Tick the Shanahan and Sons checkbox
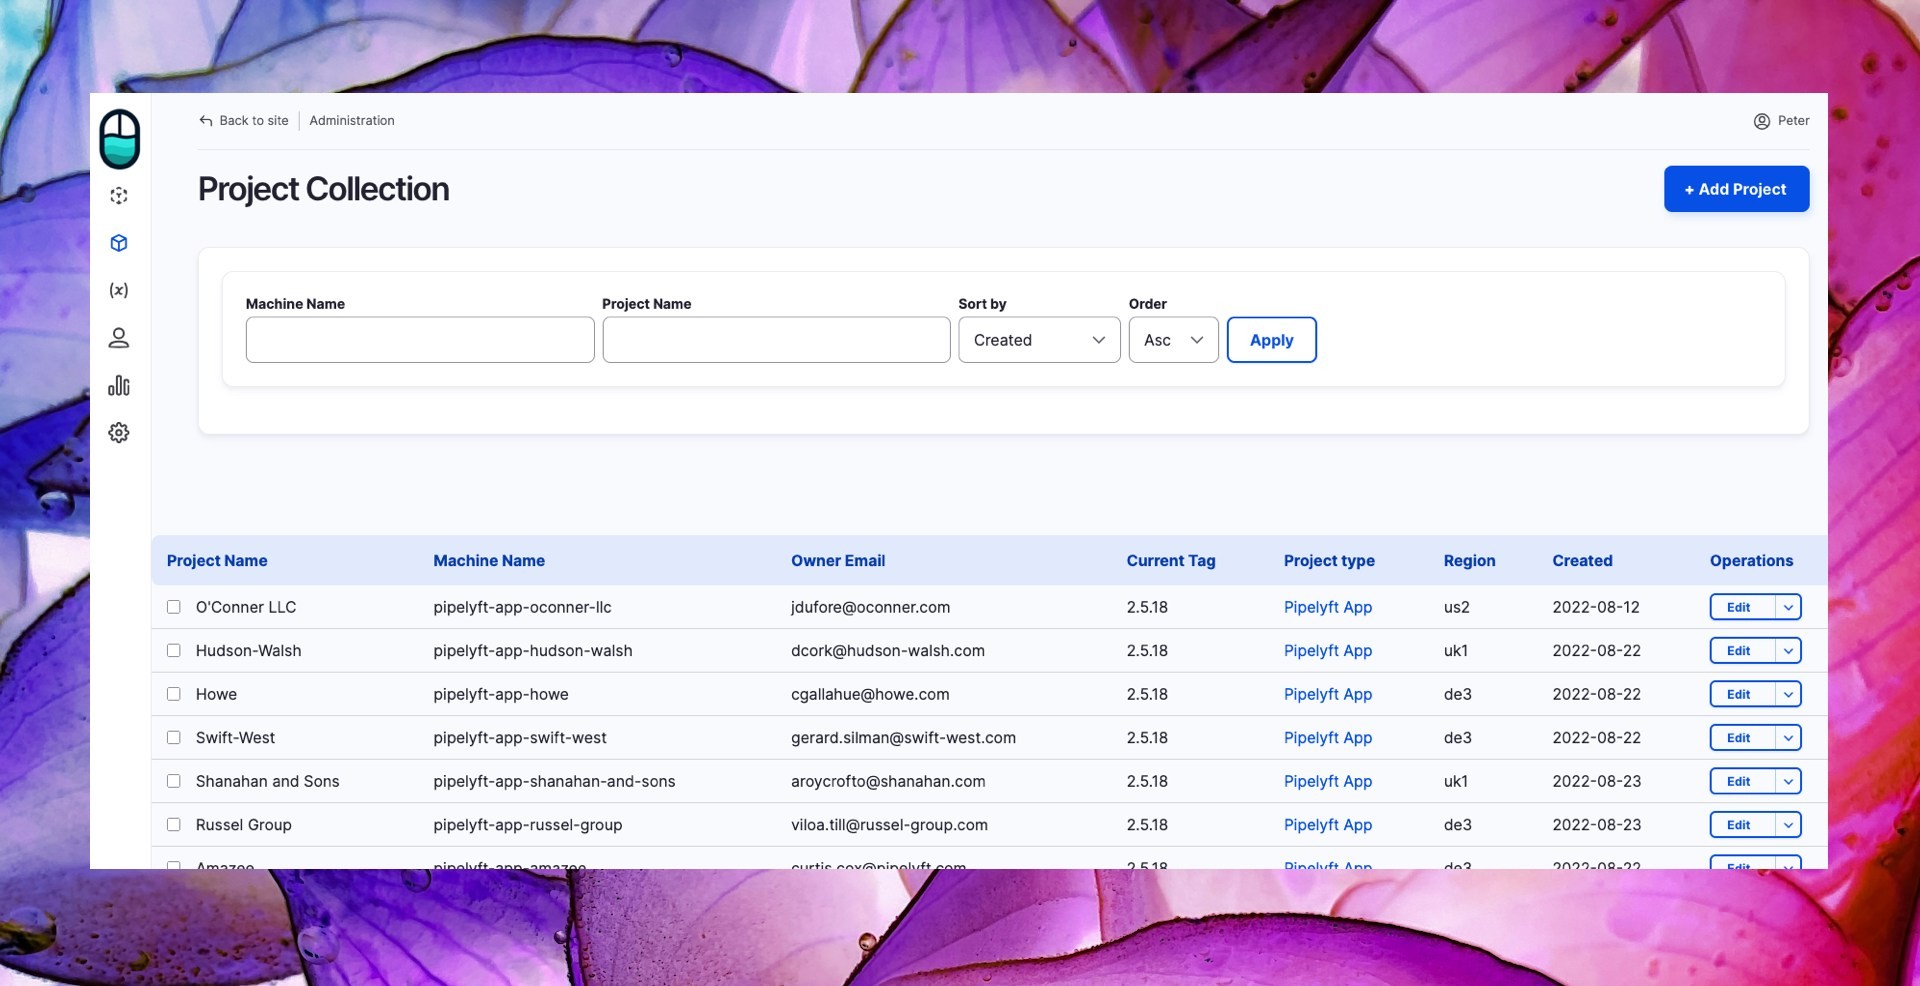The image size is (1920, 986). coord(174,781)
